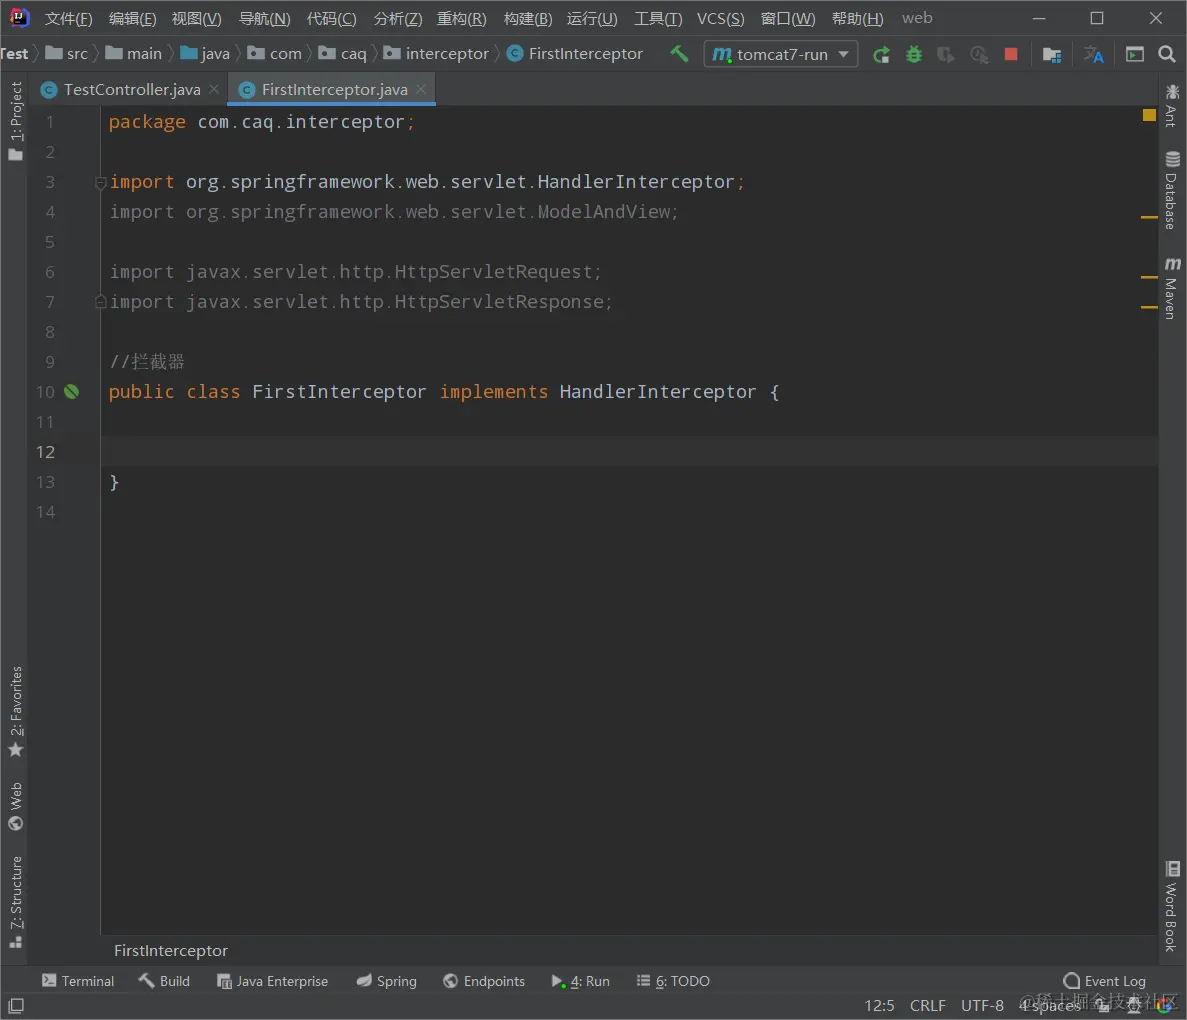Viewport: 1187px width, 1020px height.
Task: Click the java breadcrumb folder
Action: [205, 54]
